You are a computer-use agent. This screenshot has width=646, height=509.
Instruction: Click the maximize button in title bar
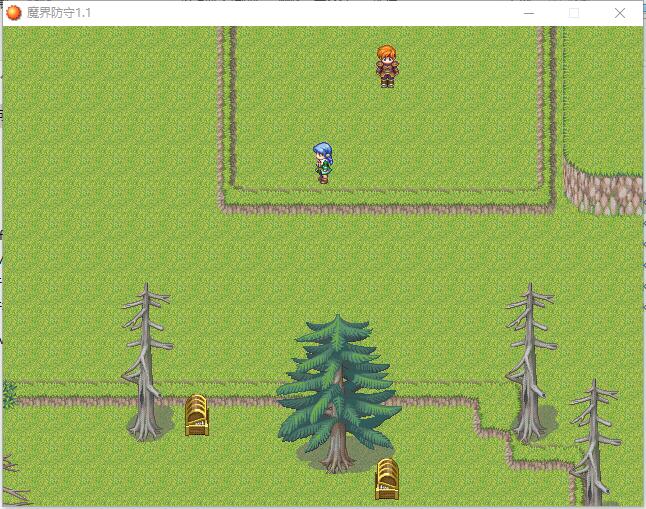click(x=574, y=13)
